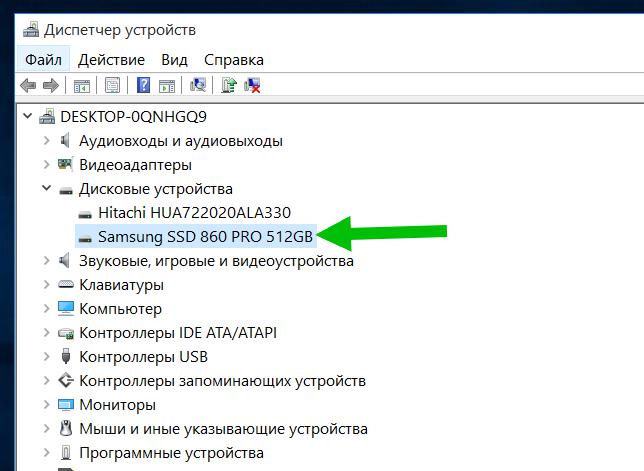The height and width of the screenshot is (471, 644).
Task: Click the Программные устройства icon
Action: tap(66, 453)
